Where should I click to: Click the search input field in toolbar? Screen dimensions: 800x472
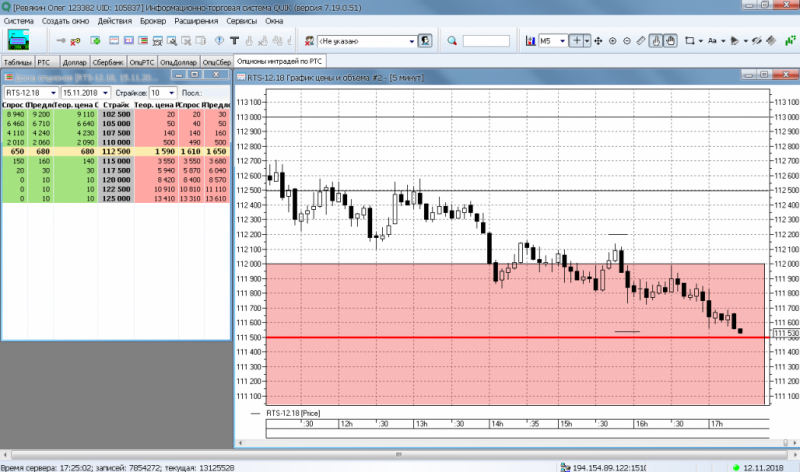click(486, 41)
